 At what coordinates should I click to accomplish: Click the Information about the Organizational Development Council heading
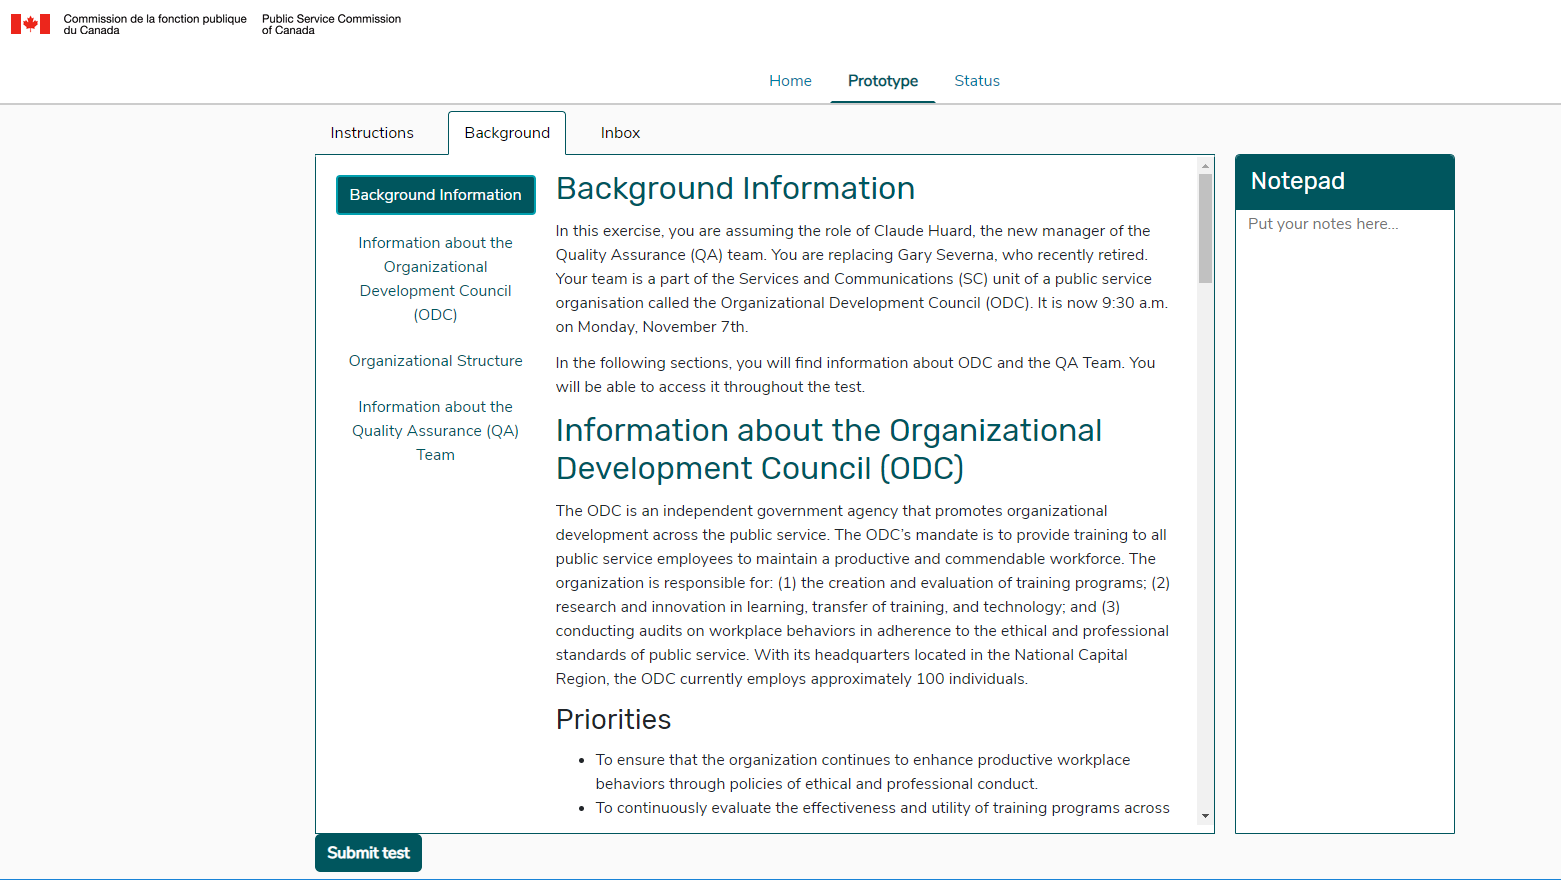coord(829,449)
